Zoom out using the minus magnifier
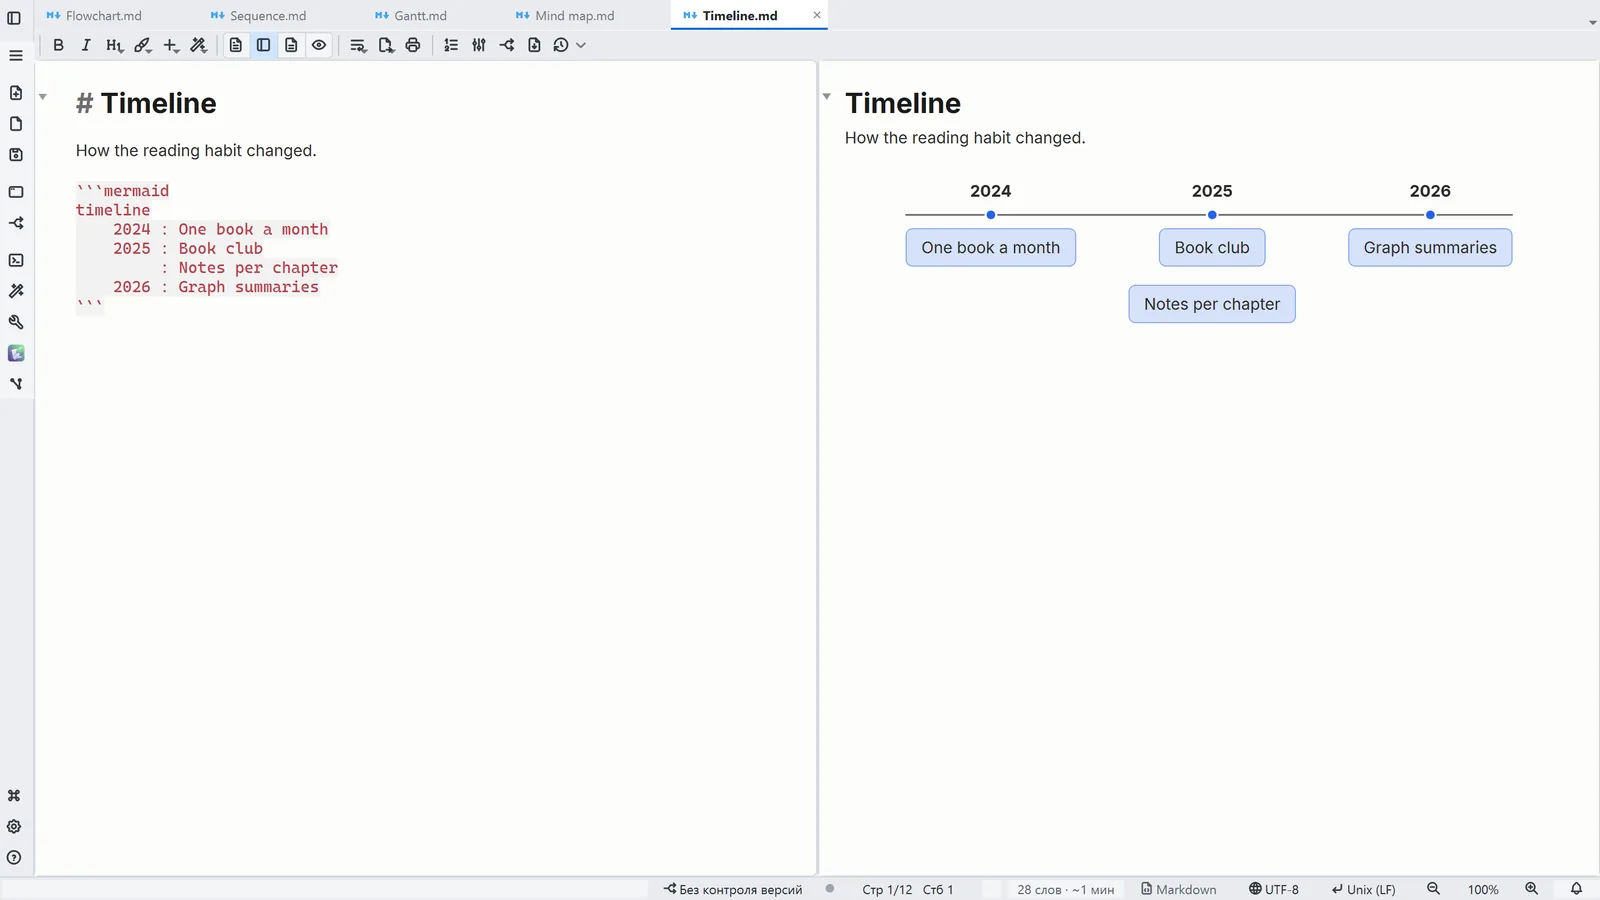The image size is (1600, 900). click(x=1433, y=889)
